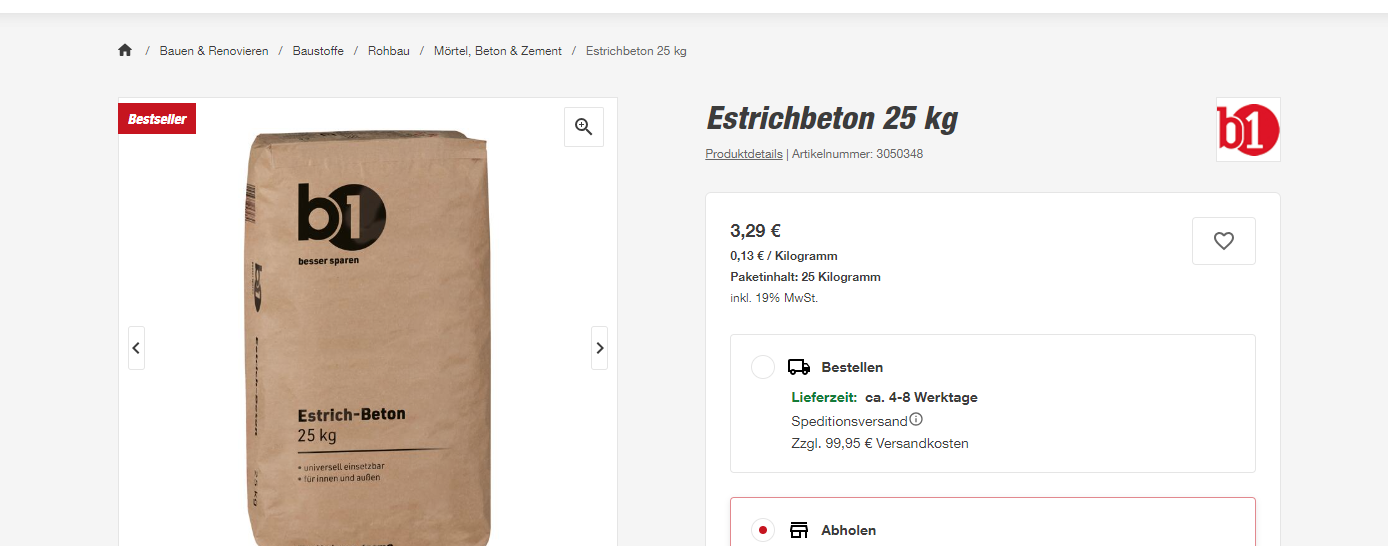Viewport: 1388px width, 546px height.
Task: Navigate to Rohbau breadcrumb
Action: [x=389, y=51]
